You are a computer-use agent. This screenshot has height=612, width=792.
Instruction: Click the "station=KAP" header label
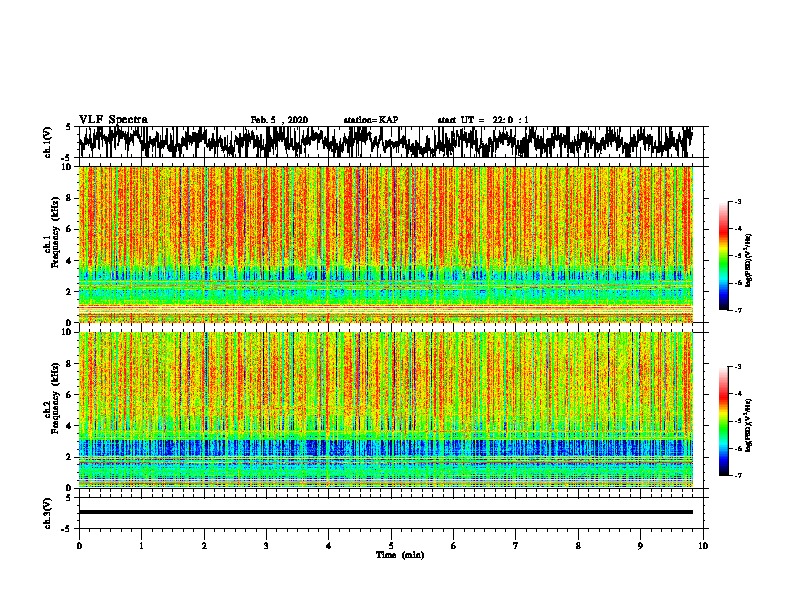point(371,120)
